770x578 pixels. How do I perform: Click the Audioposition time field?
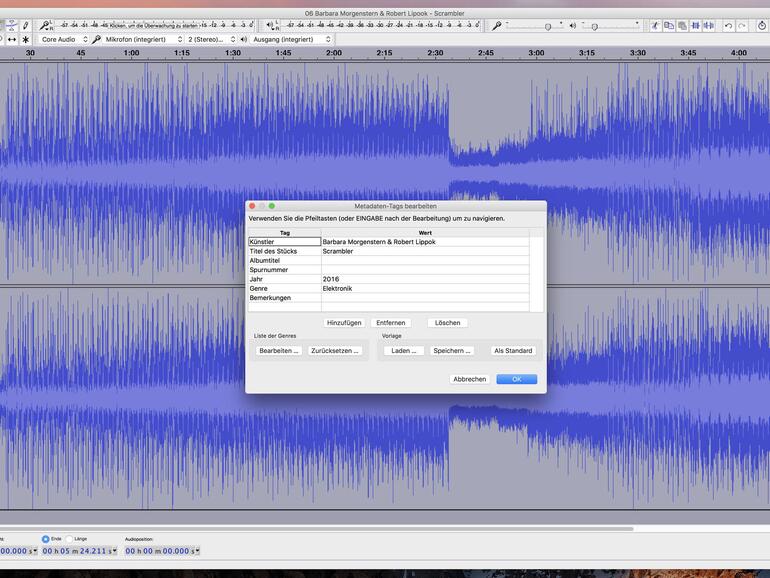tap(160, 551)
